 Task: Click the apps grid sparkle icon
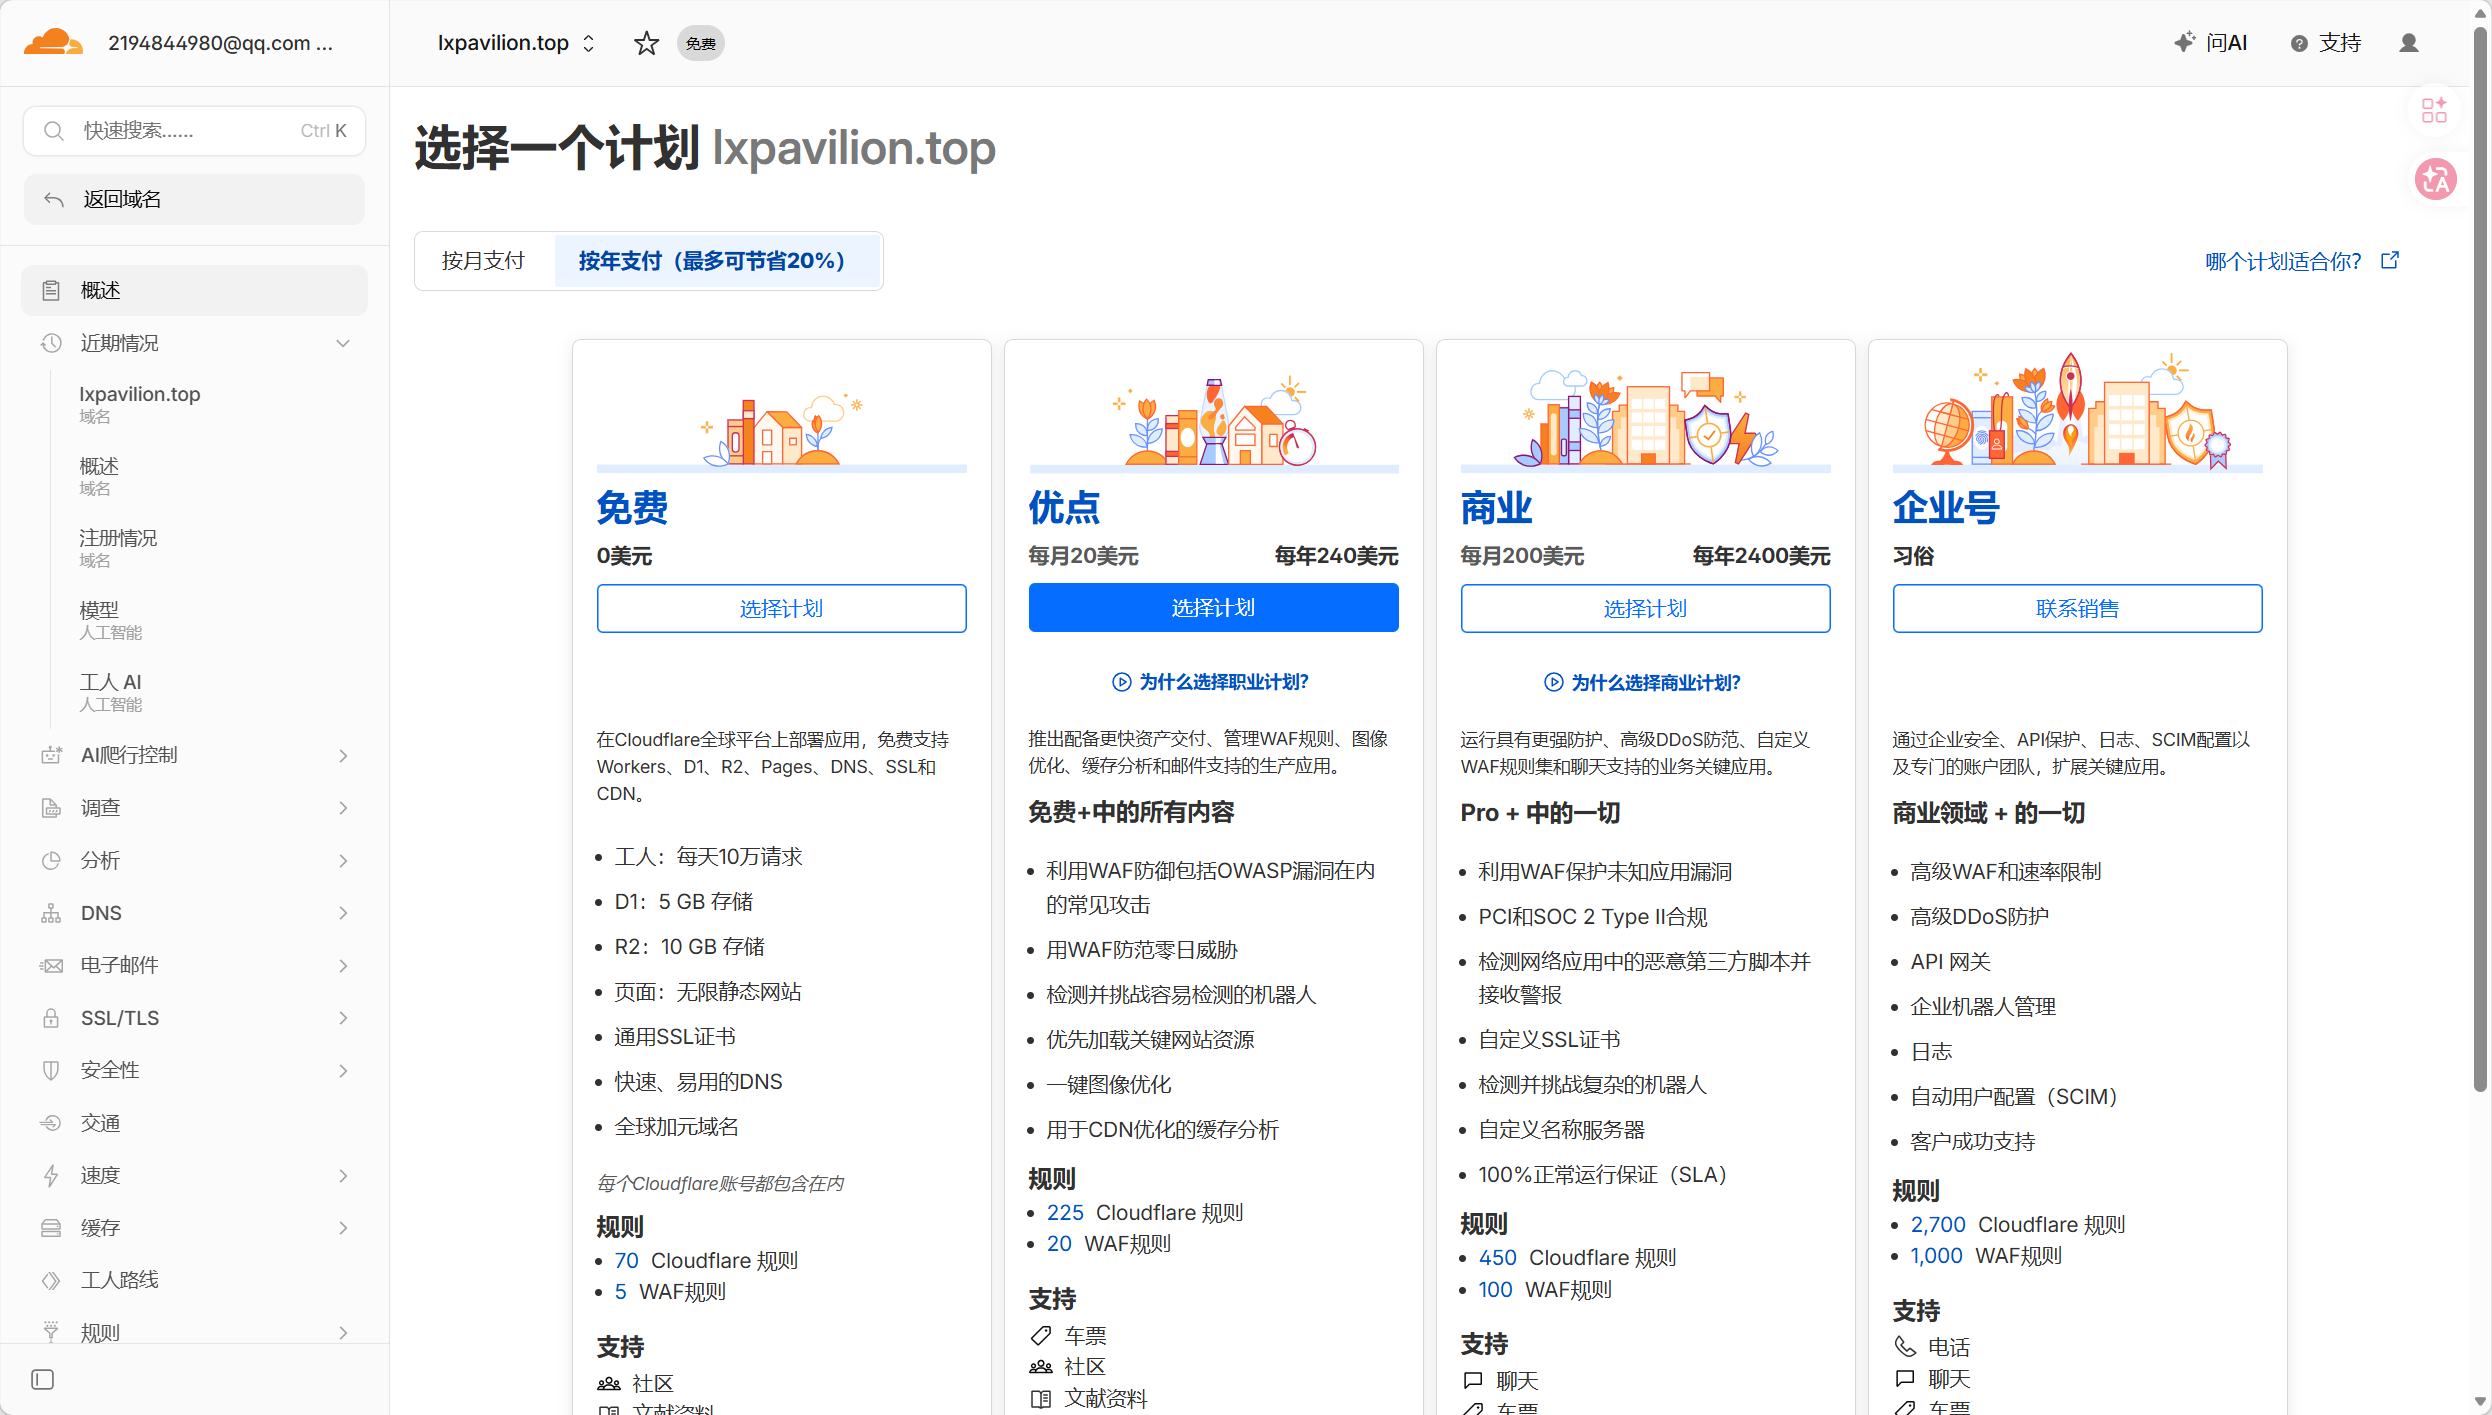pyautogui.click(x=2434, y=110)
